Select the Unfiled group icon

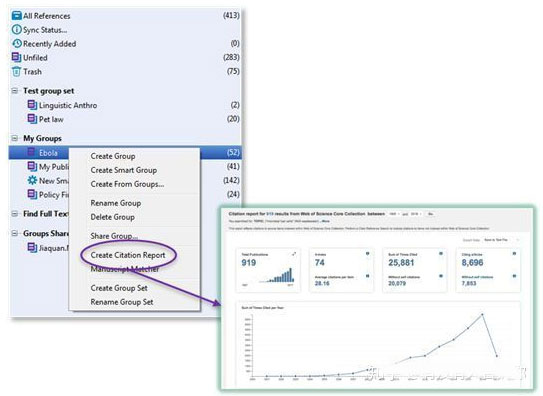coord(17,57)
